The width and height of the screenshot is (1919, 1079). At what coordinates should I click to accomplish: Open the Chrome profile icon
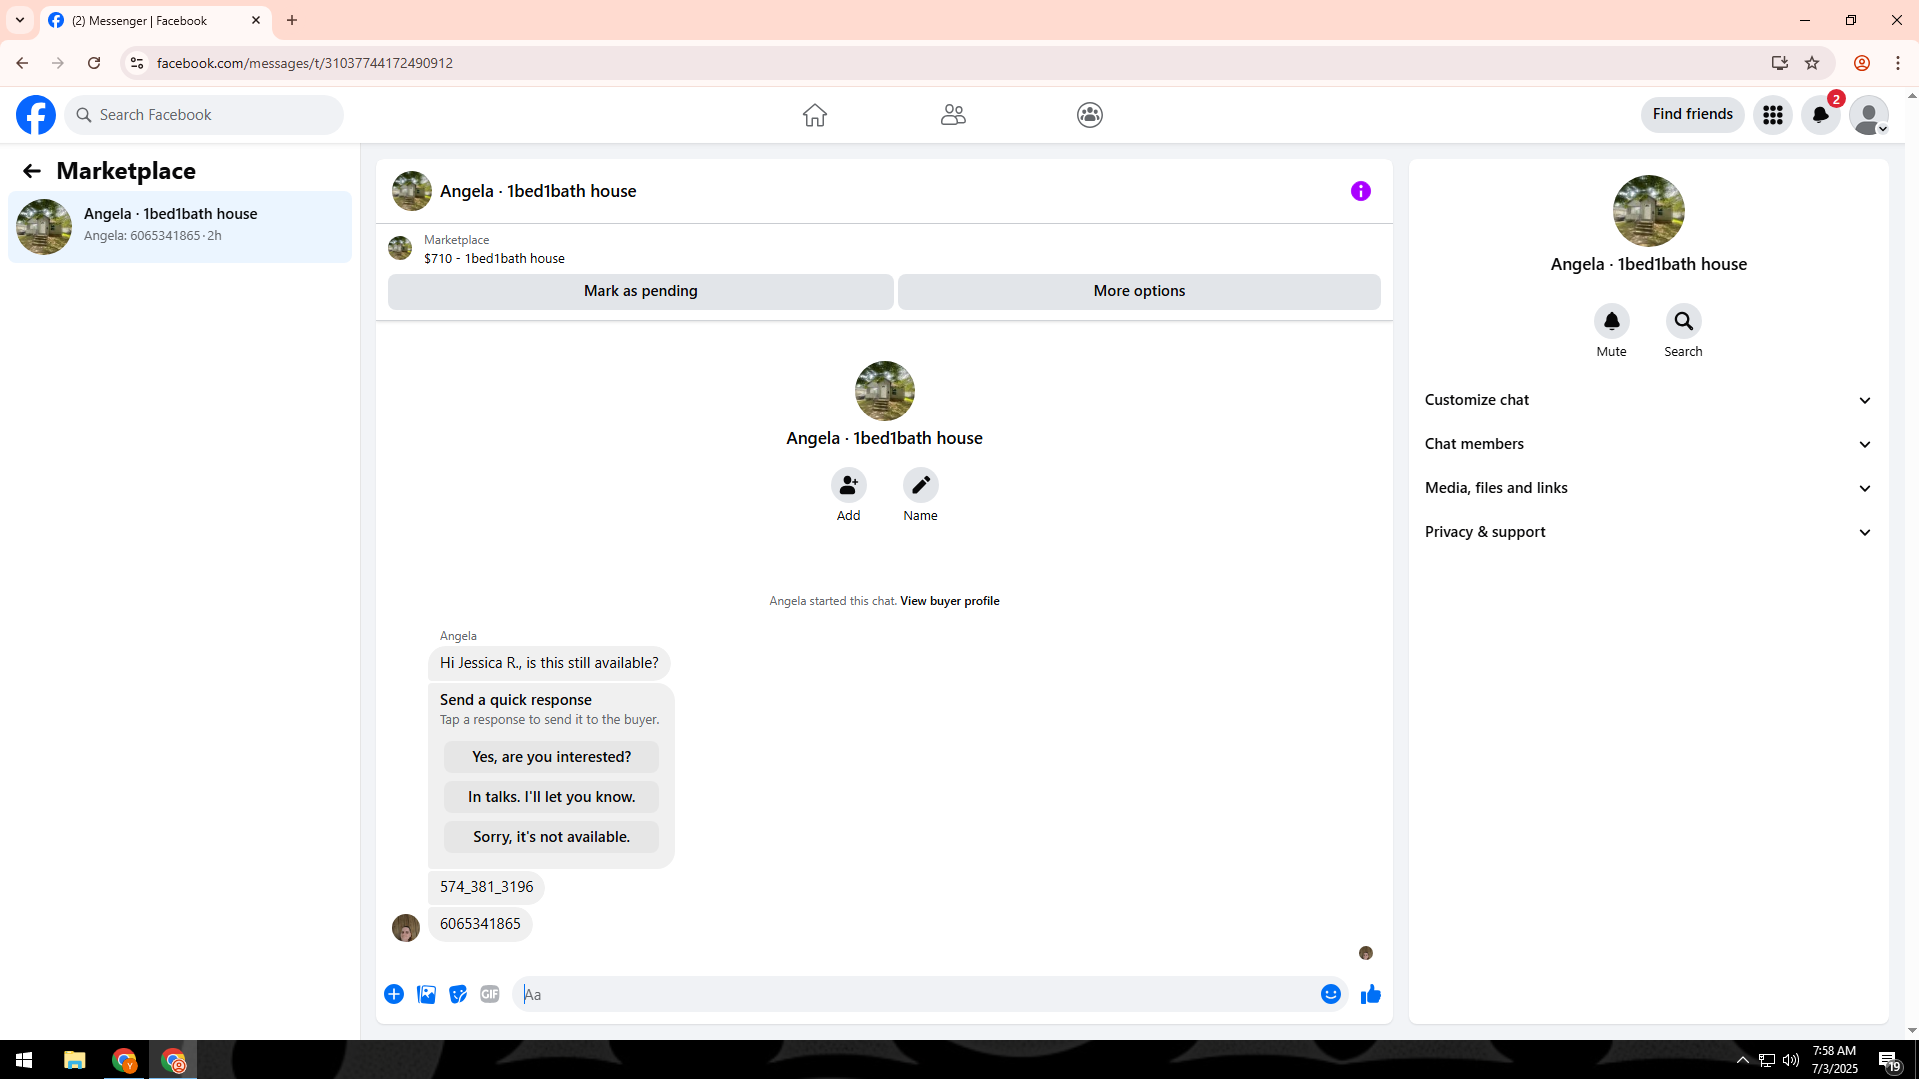pos(1862,63)
